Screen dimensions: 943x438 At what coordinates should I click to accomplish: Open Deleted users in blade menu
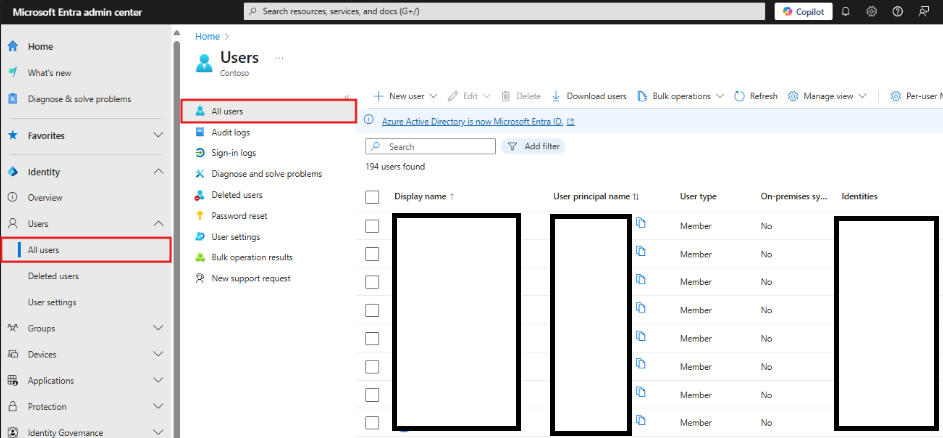237,195
